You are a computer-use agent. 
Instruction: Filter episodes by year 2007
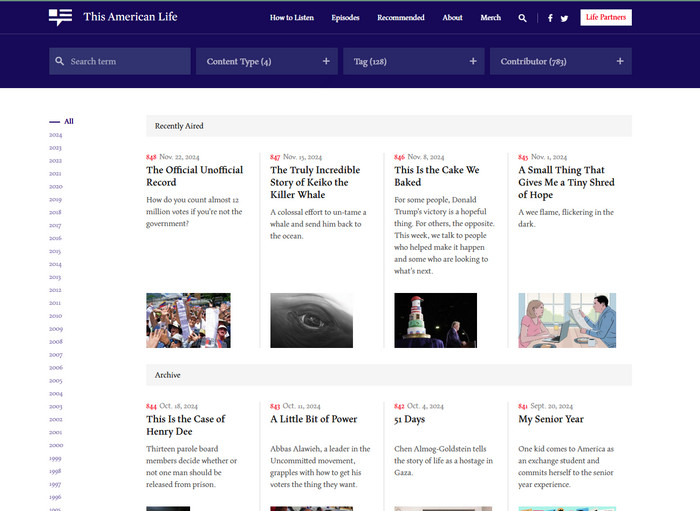[55, 355]
